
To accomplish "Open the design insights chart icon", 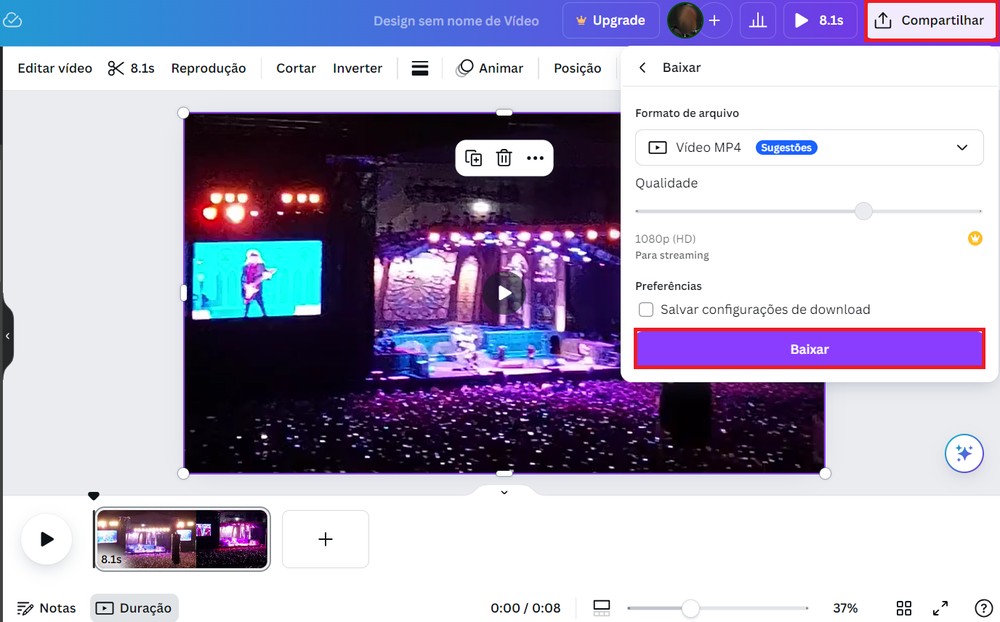I will coord(757,20).
